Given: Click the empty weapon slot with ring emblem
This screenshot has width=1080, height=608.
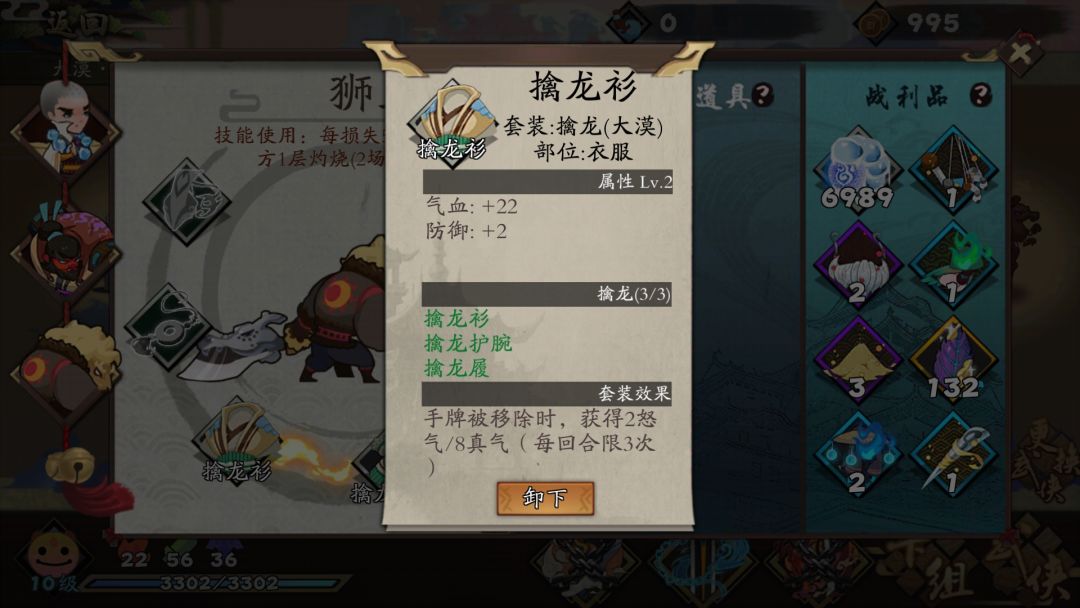Looking at the screenshot, I should pos(169,328).
